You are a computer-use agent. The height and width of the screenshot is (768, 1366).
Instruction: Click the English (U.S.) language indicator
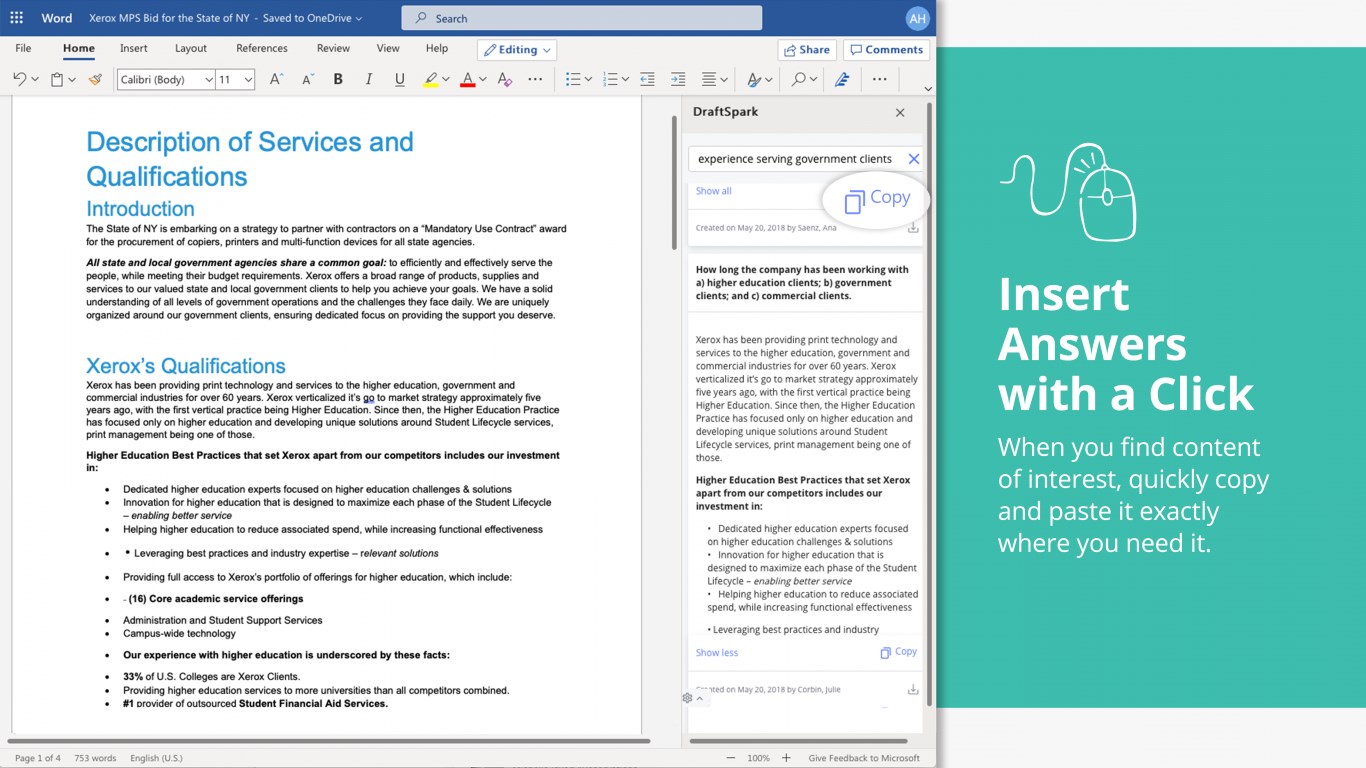[156, 758]
